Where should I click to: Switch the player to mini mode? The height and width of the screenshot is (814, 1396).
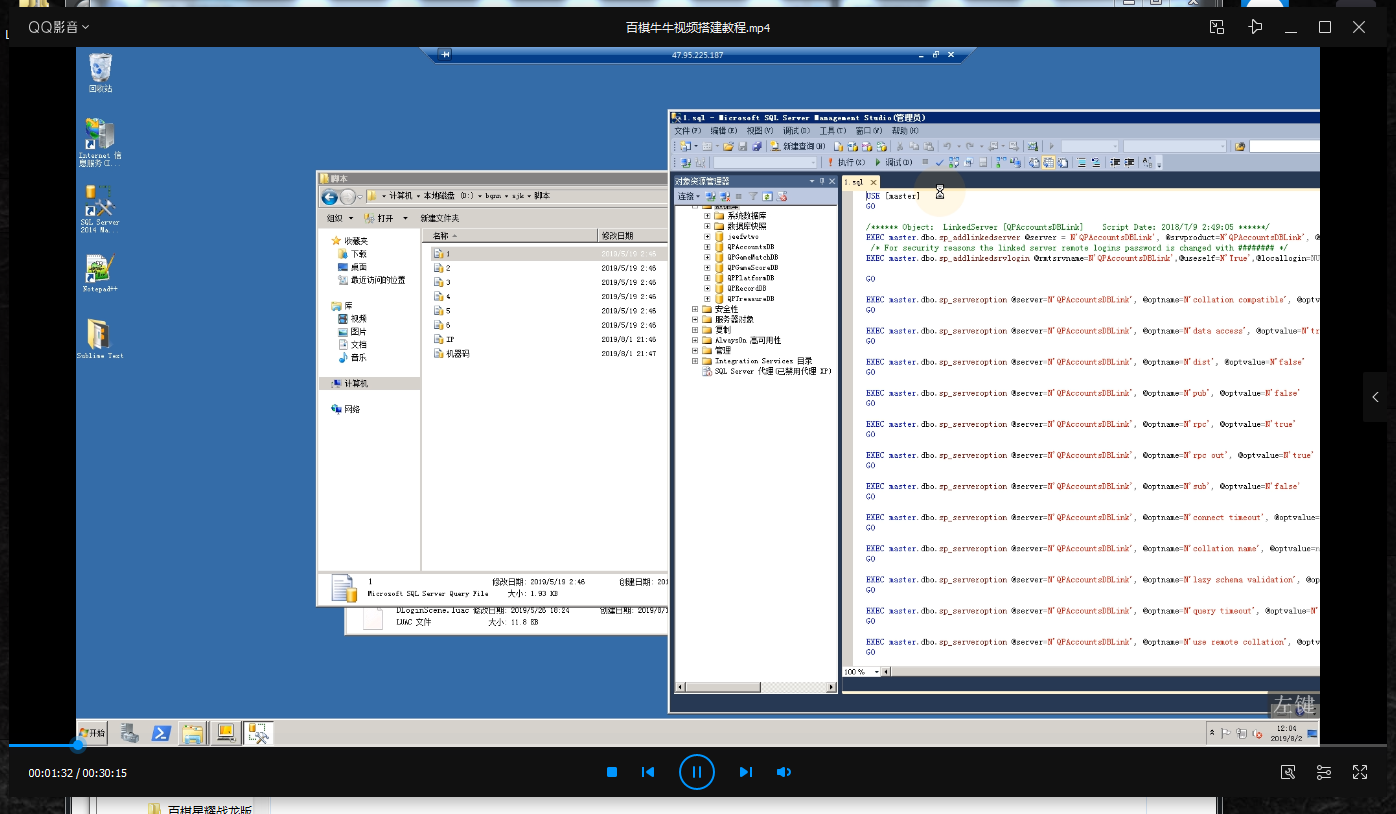click(x=1217, y=27)
